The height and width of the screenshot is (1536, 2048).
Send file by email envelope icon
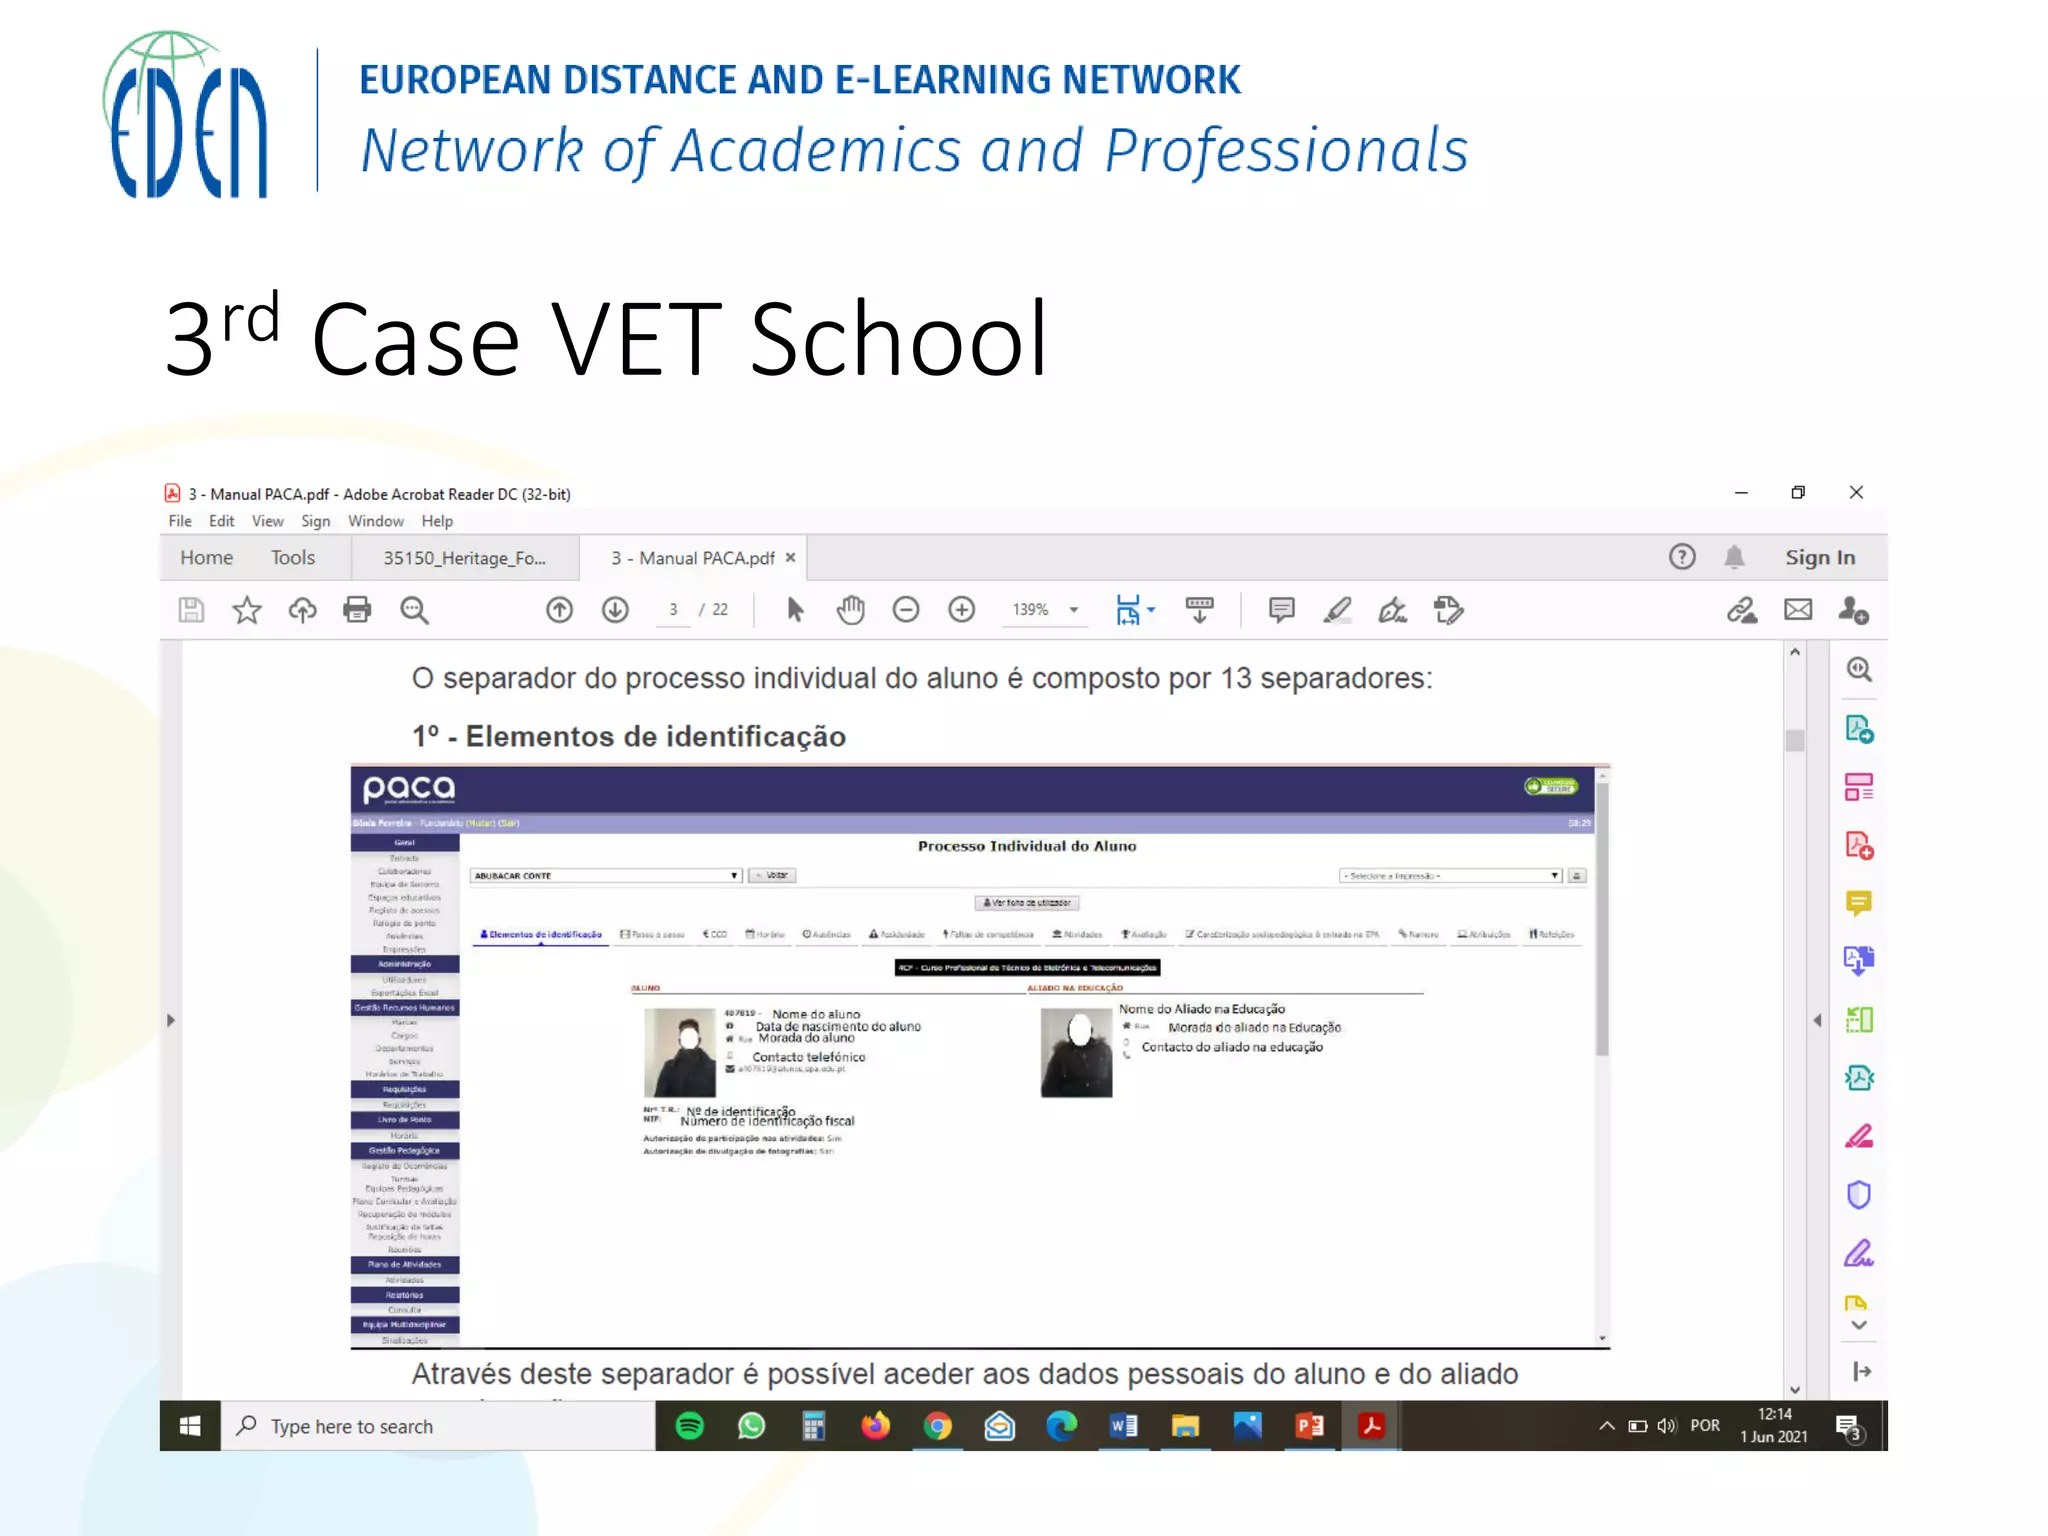click(x=1798, y=610)
